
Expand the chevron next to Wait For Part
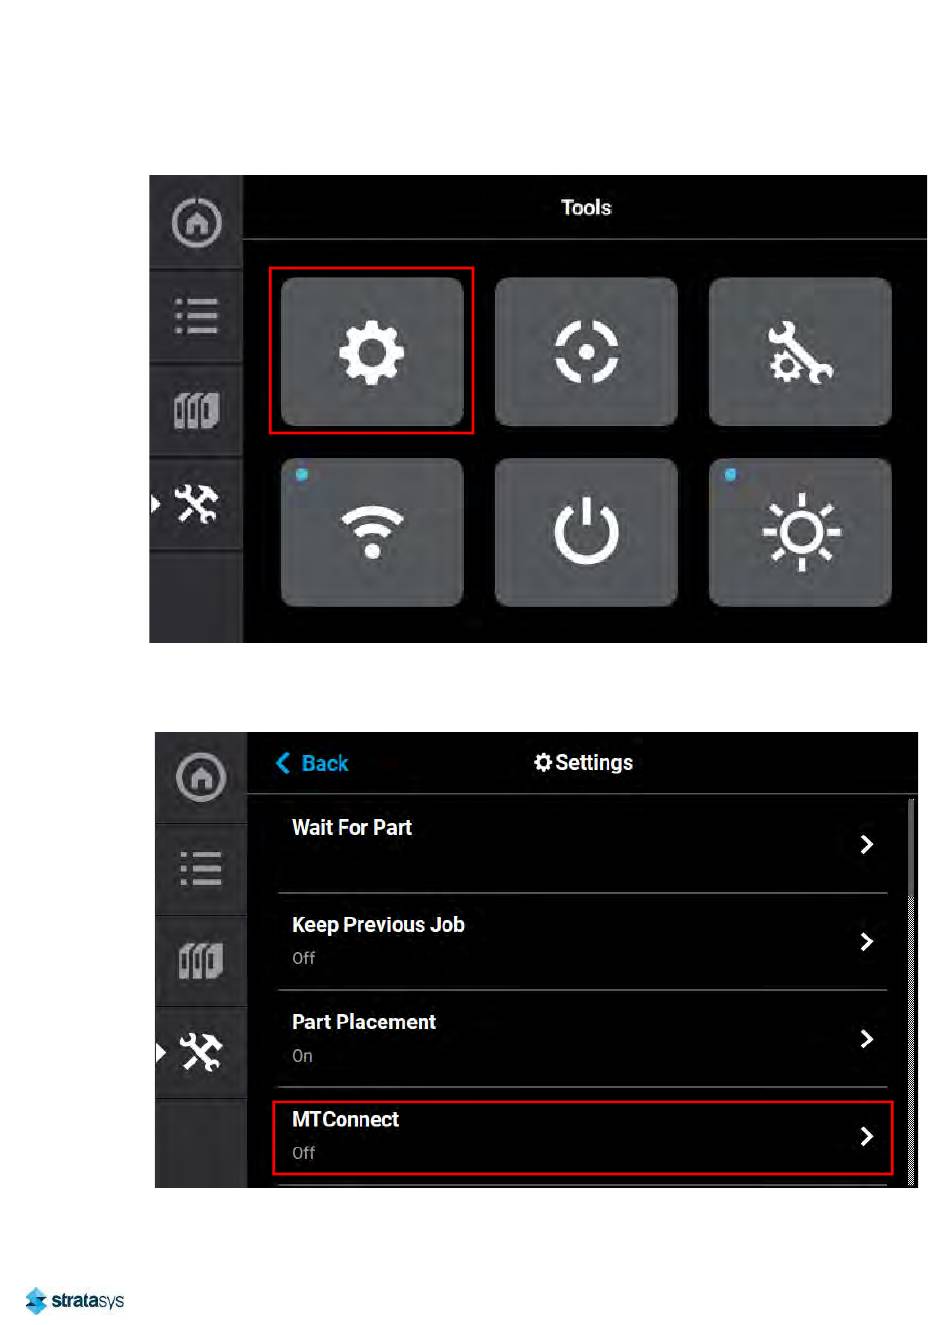[x=867, y=845]
